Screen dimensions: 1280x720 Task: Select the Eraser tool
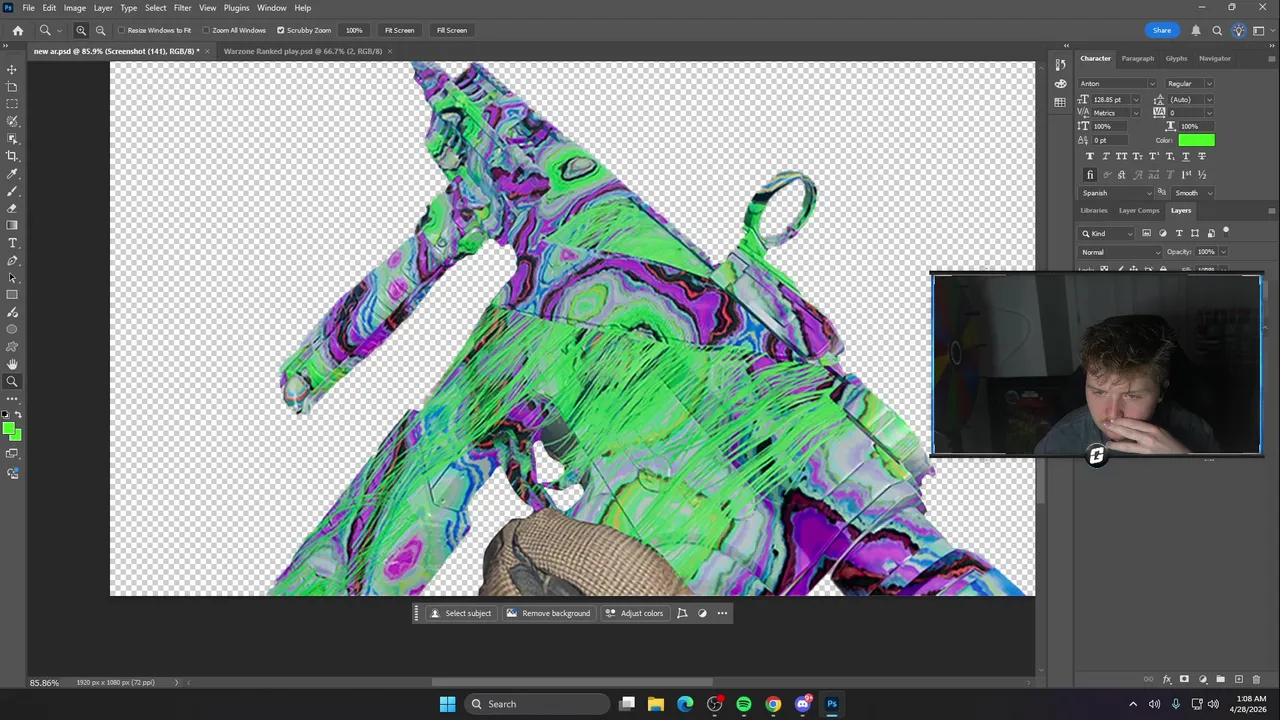12,208
